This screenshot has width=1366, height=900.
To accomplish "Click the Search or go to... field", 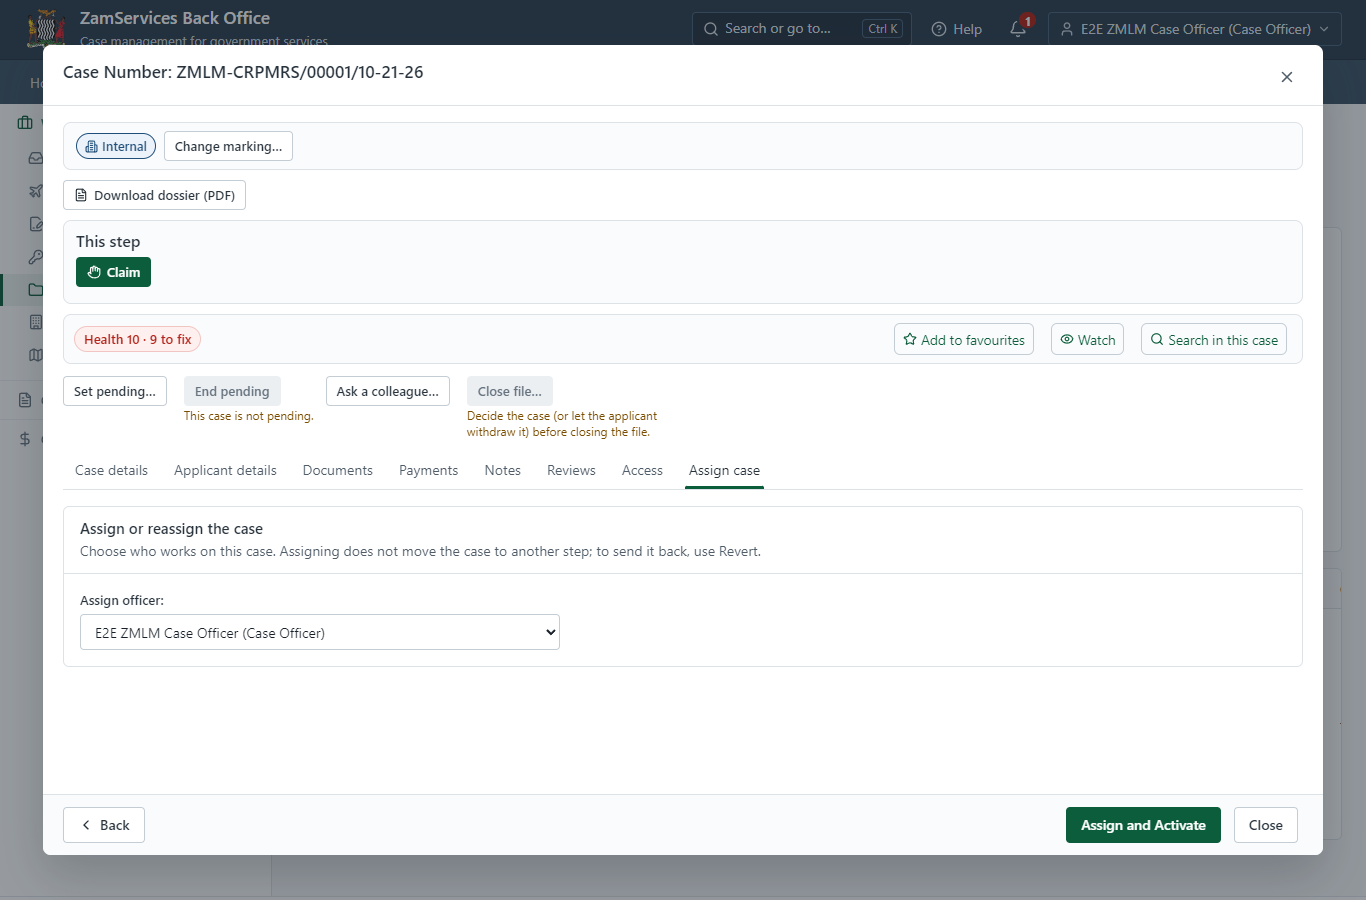I will tap(802, 29).
